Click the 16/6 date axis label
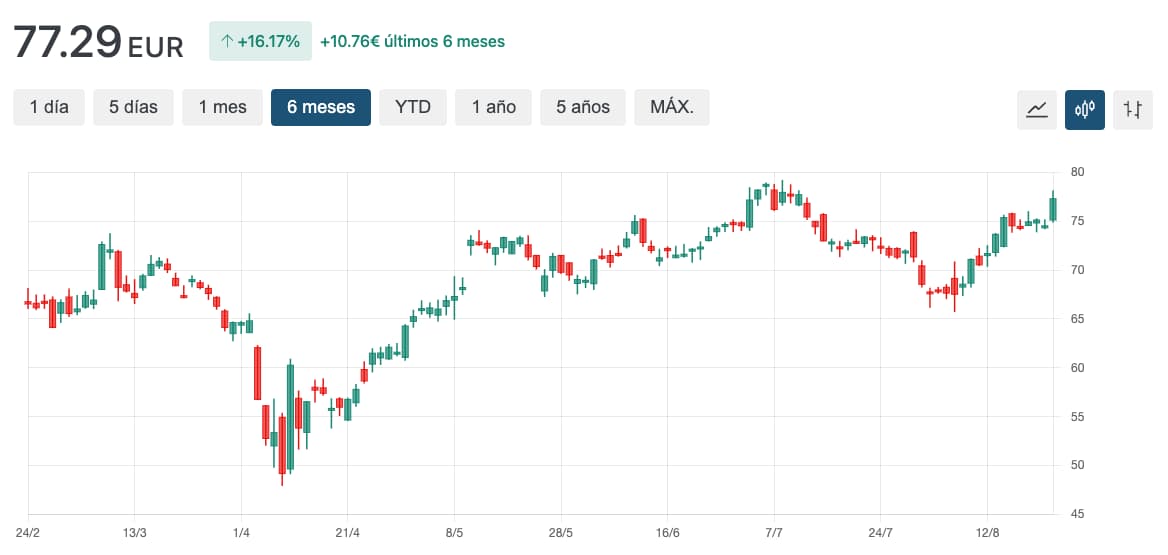Screen dimensions: 1168x555 (x=667, y=533)
